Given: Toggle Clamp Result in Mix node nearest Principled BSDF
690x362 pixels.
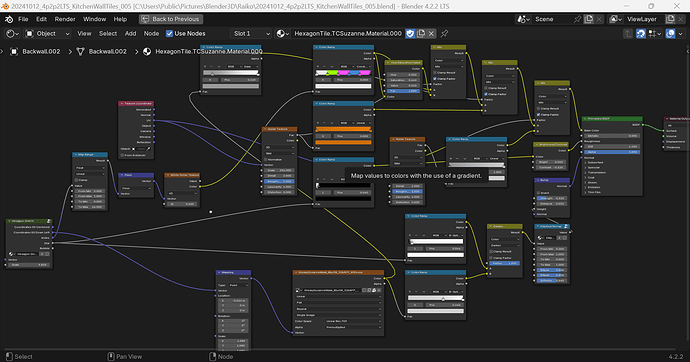Looking at the screenshot, I should [x=538, y=108].
